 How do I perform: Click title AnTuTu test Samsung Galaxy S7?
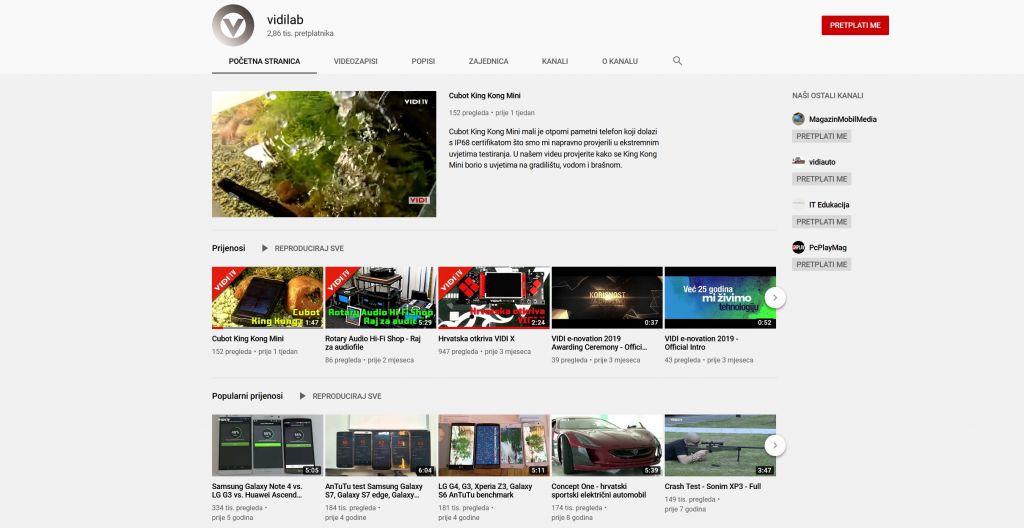click(x=374, y=491)
